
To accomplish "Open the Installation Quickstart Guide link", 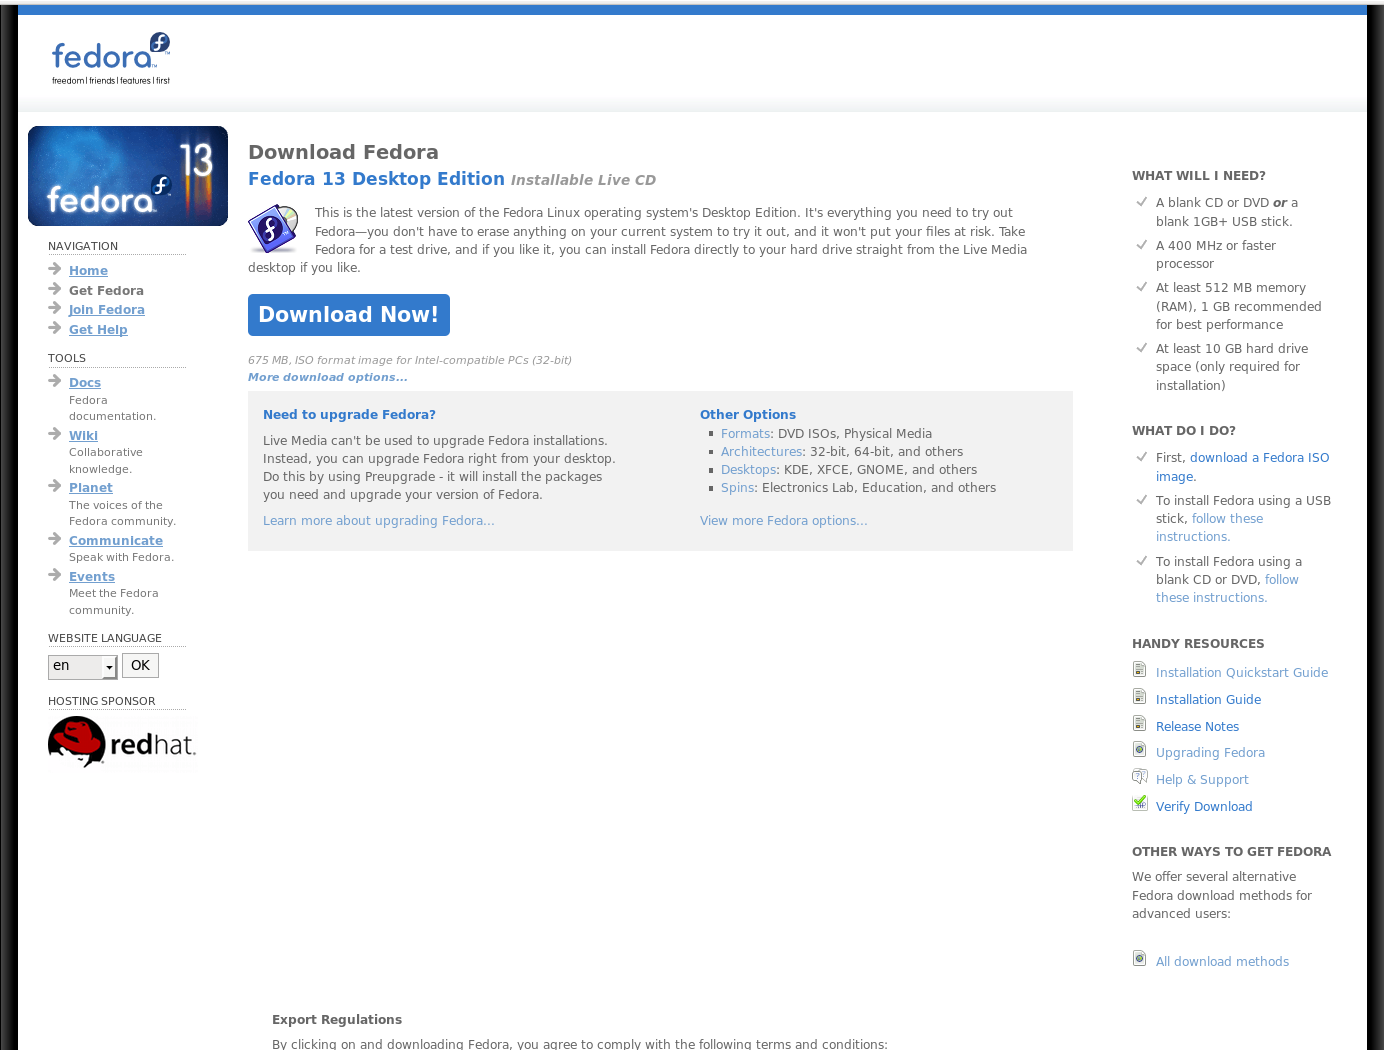I will pyautogui.click(x=1242, y=673).
